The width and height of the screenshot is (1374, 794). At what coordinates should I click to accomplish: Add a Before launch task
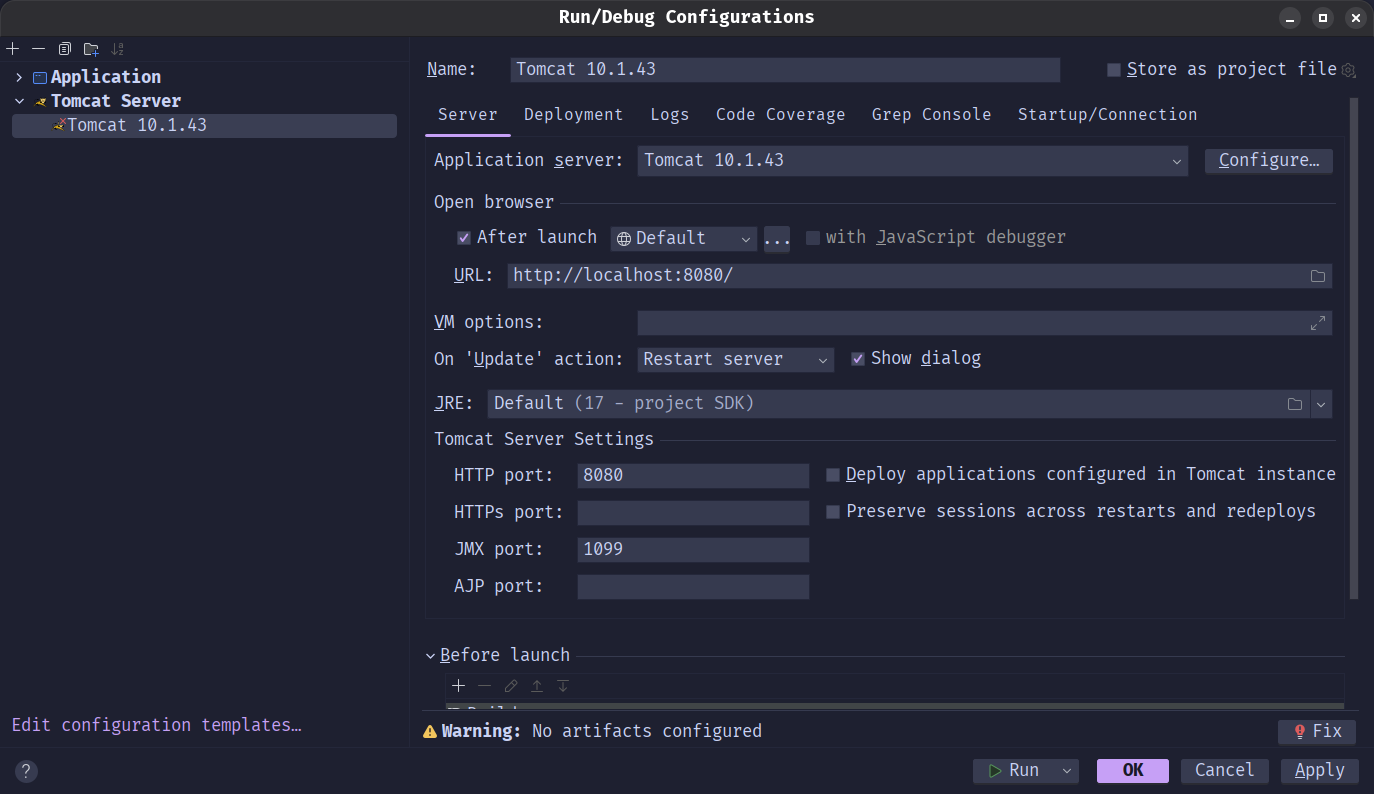[x=458, y=686]
